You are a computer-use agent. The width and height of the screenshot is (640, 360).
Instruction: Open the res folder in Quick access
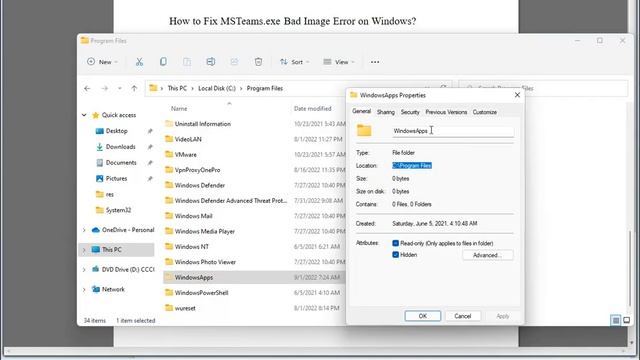[105, 195]
